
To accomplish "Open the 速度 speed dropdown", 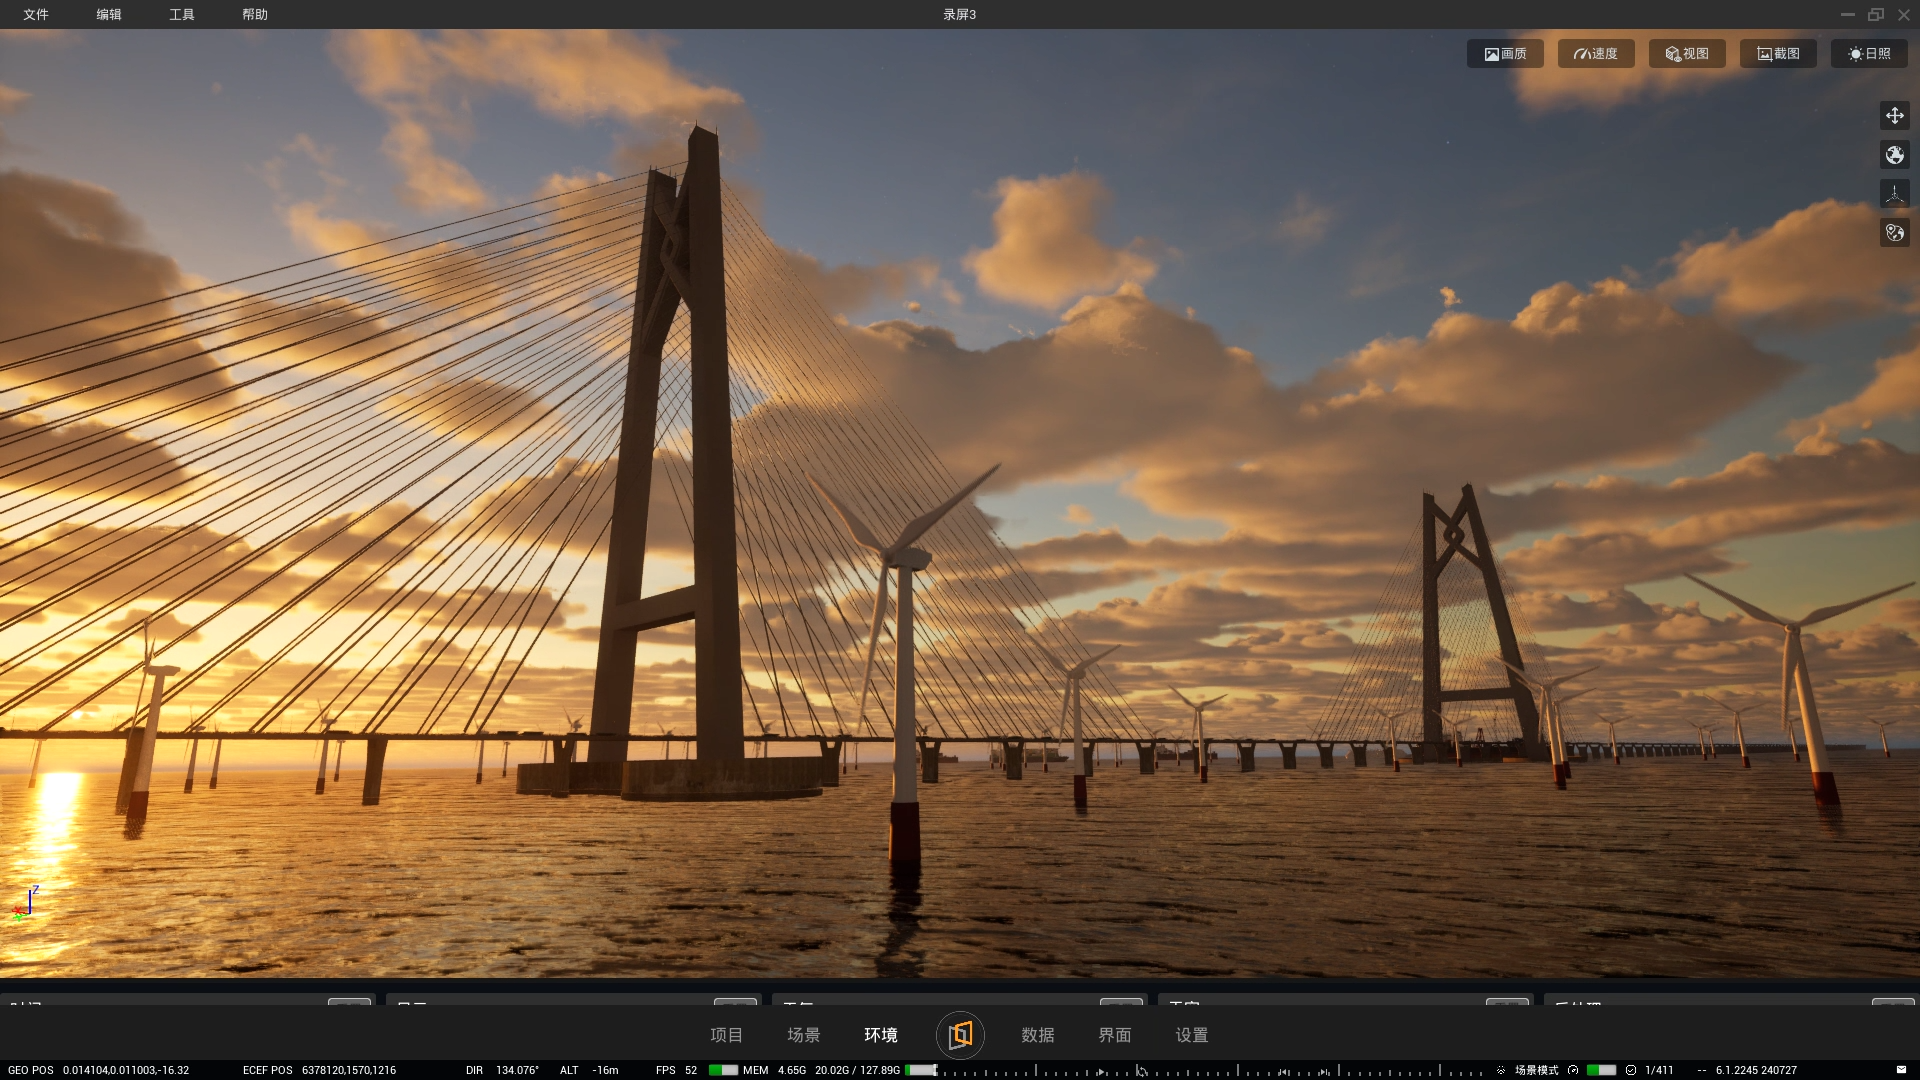I will pos(1596,54).
